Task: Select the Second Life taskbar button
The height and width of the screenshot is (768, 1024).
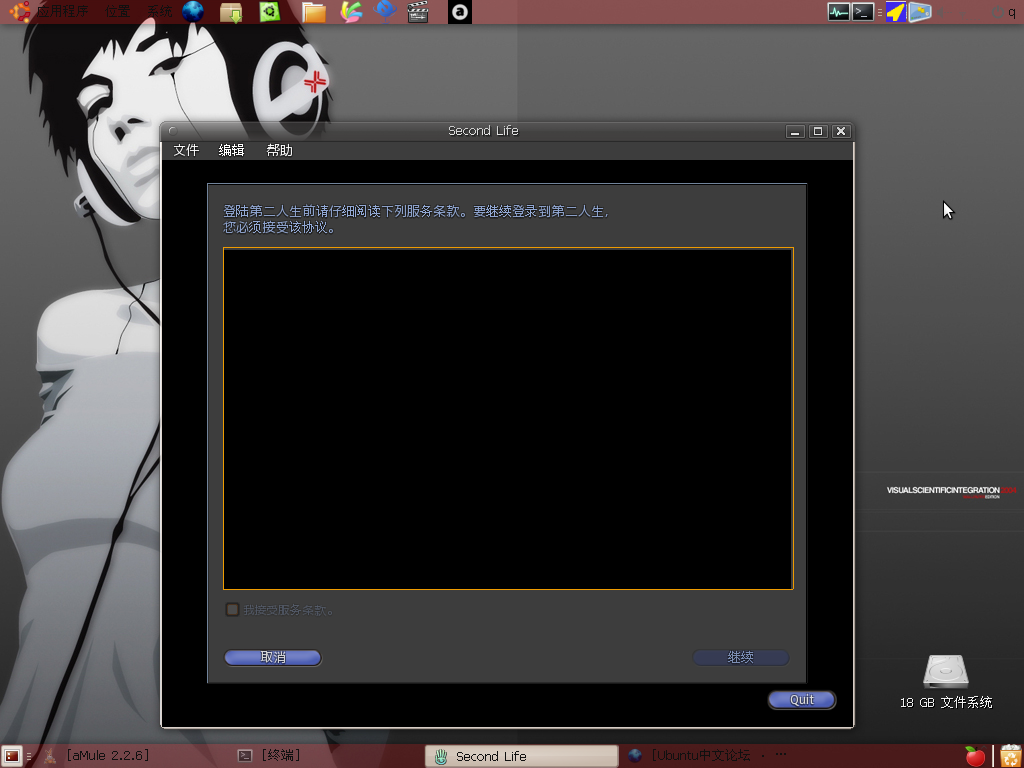Action: coord(522,756)
